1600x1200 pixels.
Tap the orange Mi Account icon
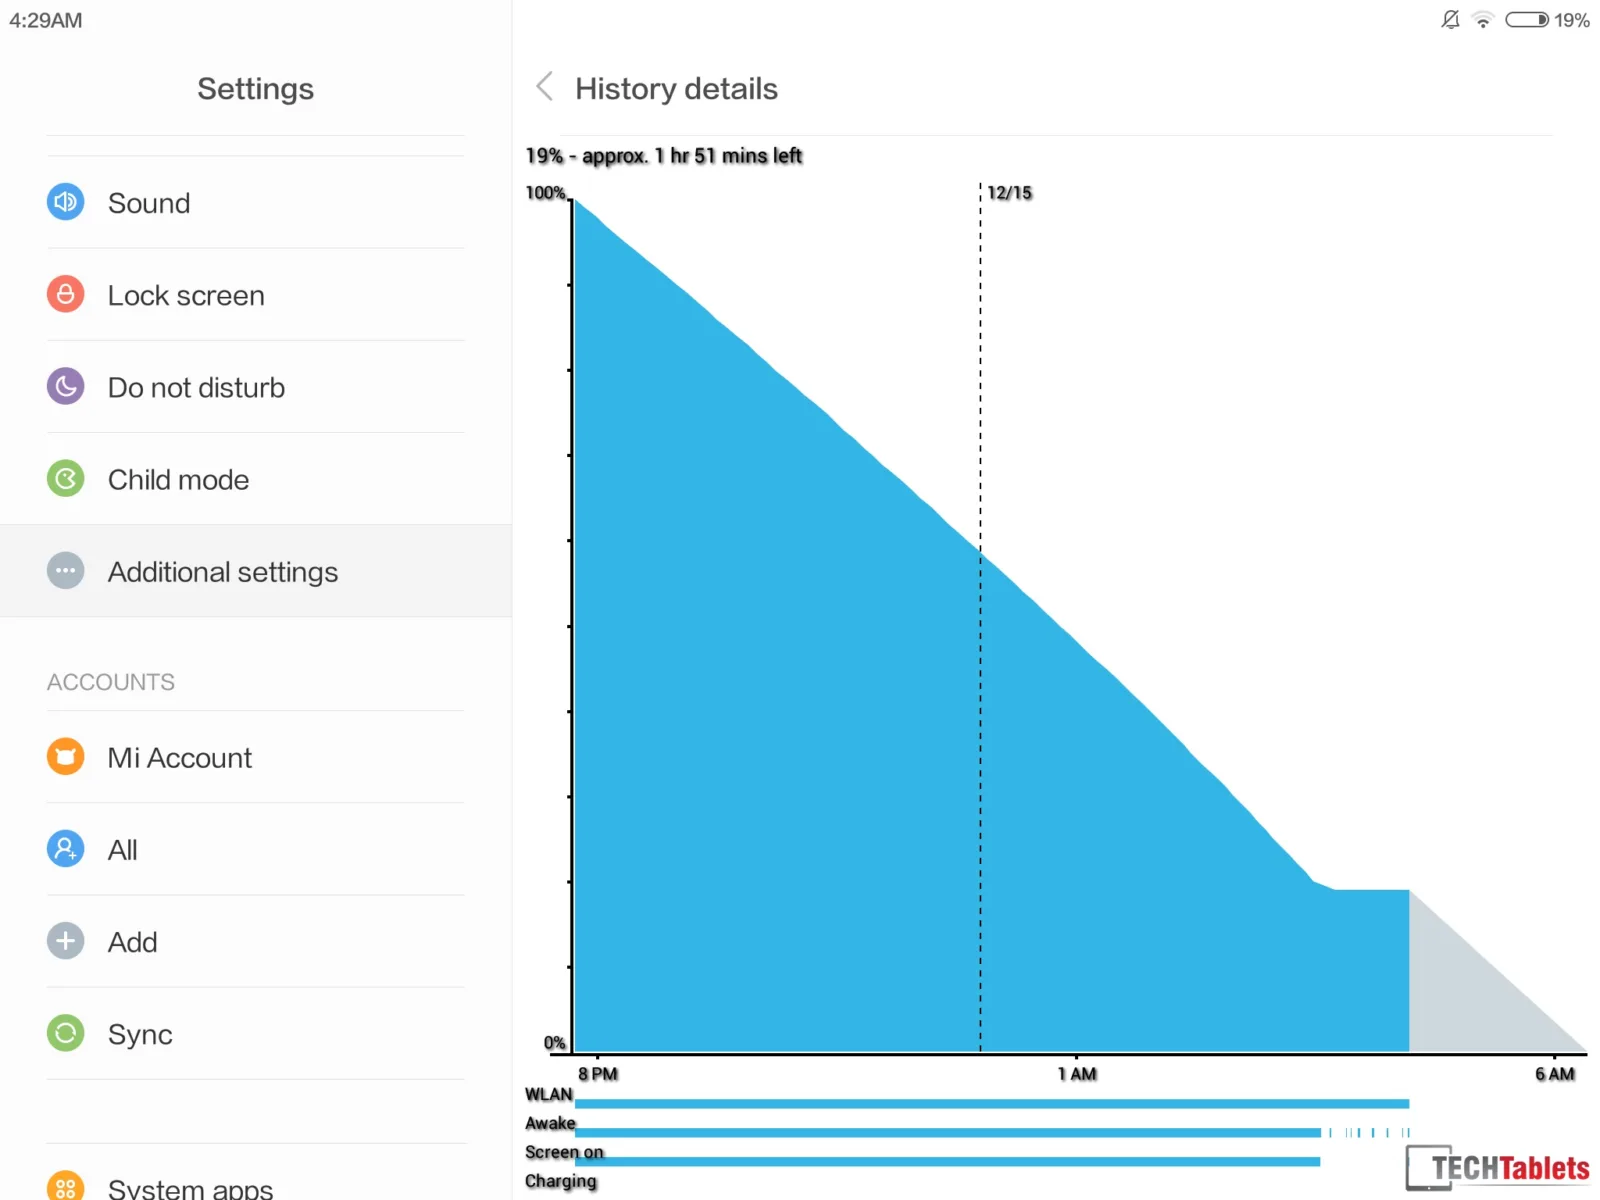tap(66, 756)
